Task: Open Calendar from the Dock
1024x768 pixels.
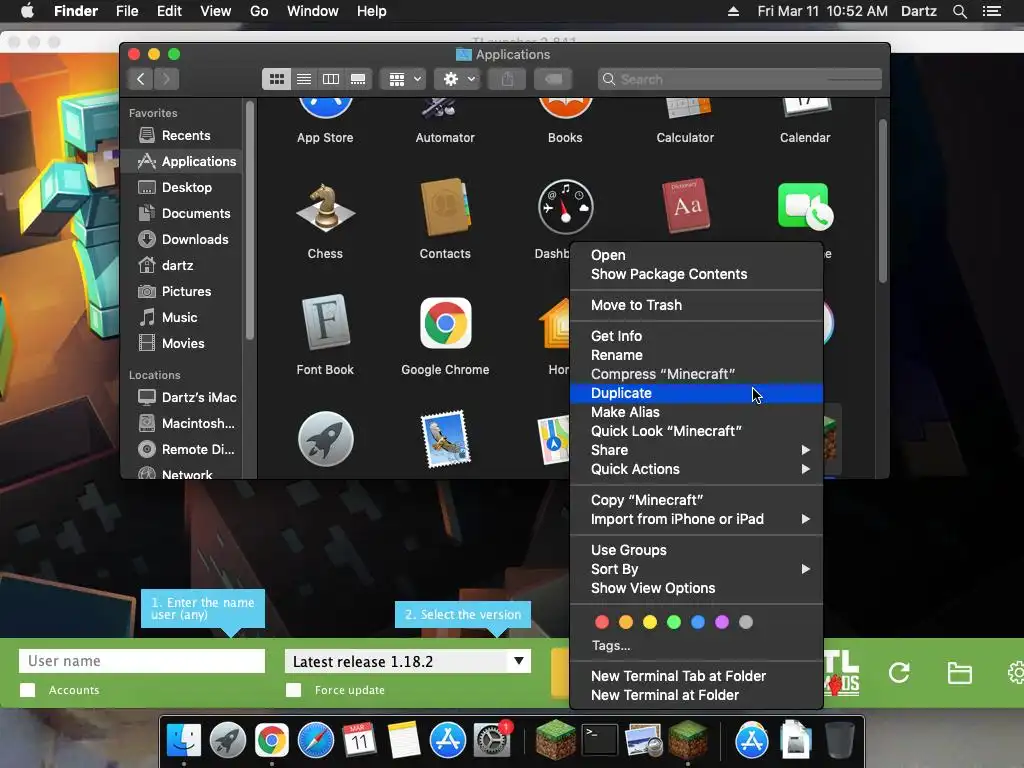Action: click(359, 741)
